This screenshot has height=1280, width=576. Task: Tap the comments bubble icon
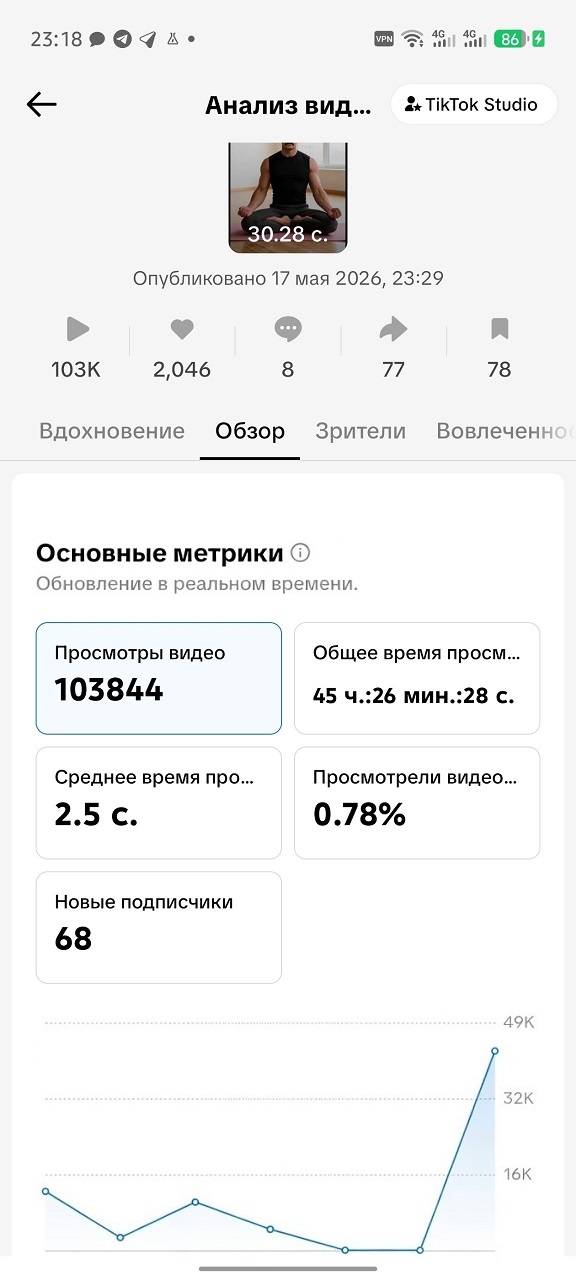point(288,329)
